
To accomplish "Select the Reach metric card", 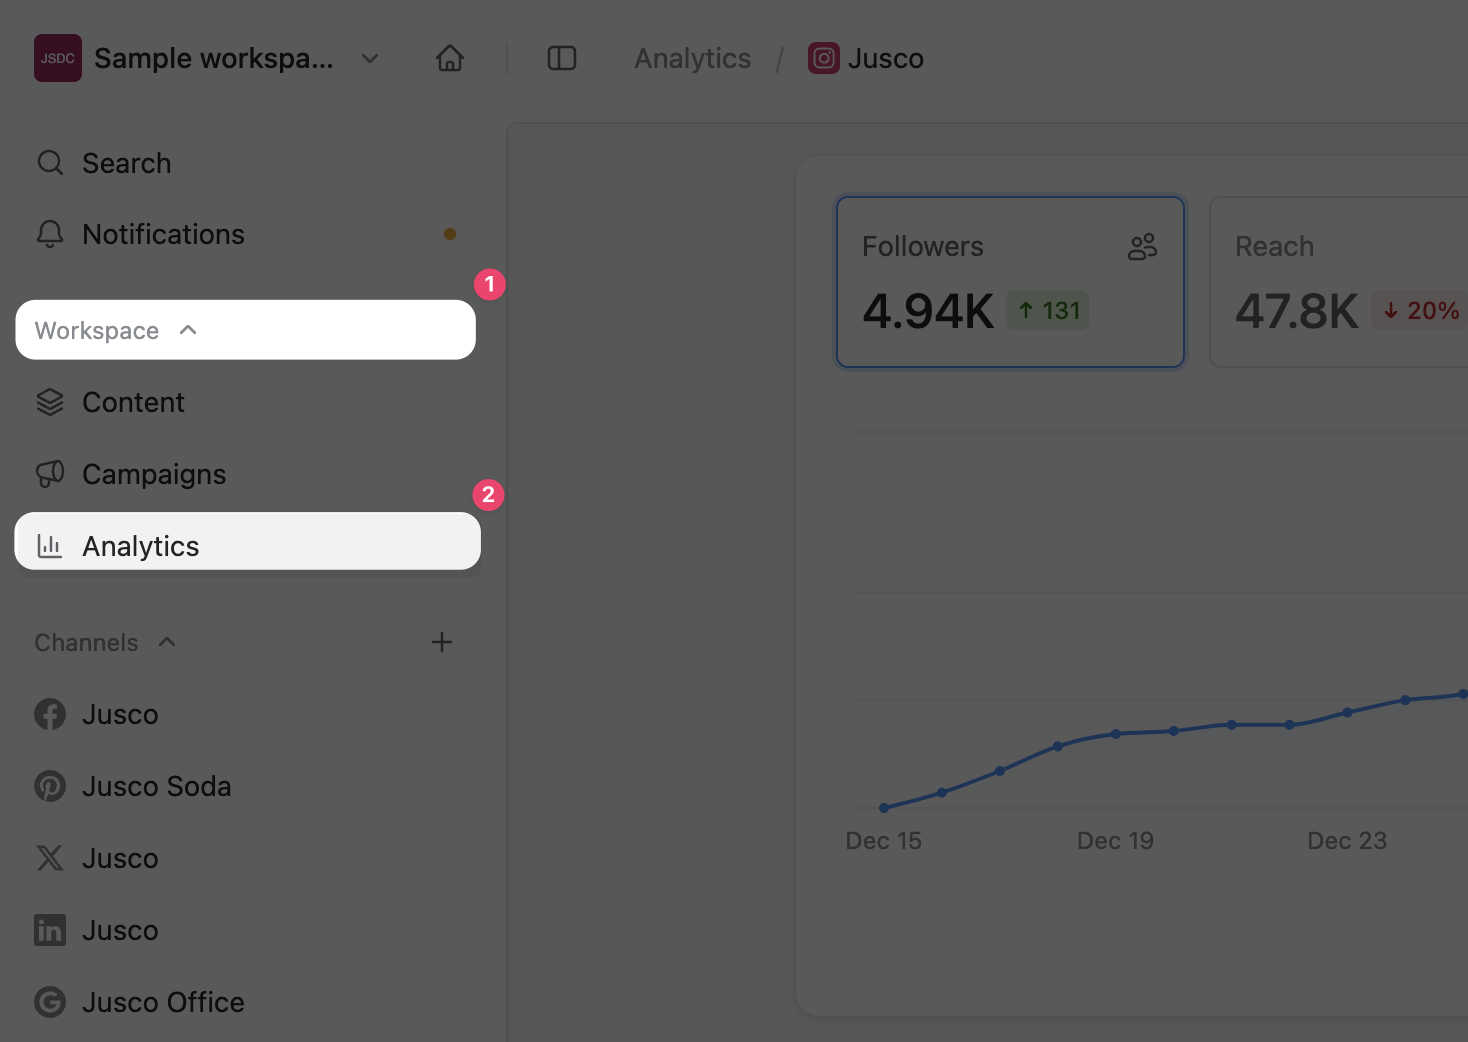I will (x=1340, y=282).
